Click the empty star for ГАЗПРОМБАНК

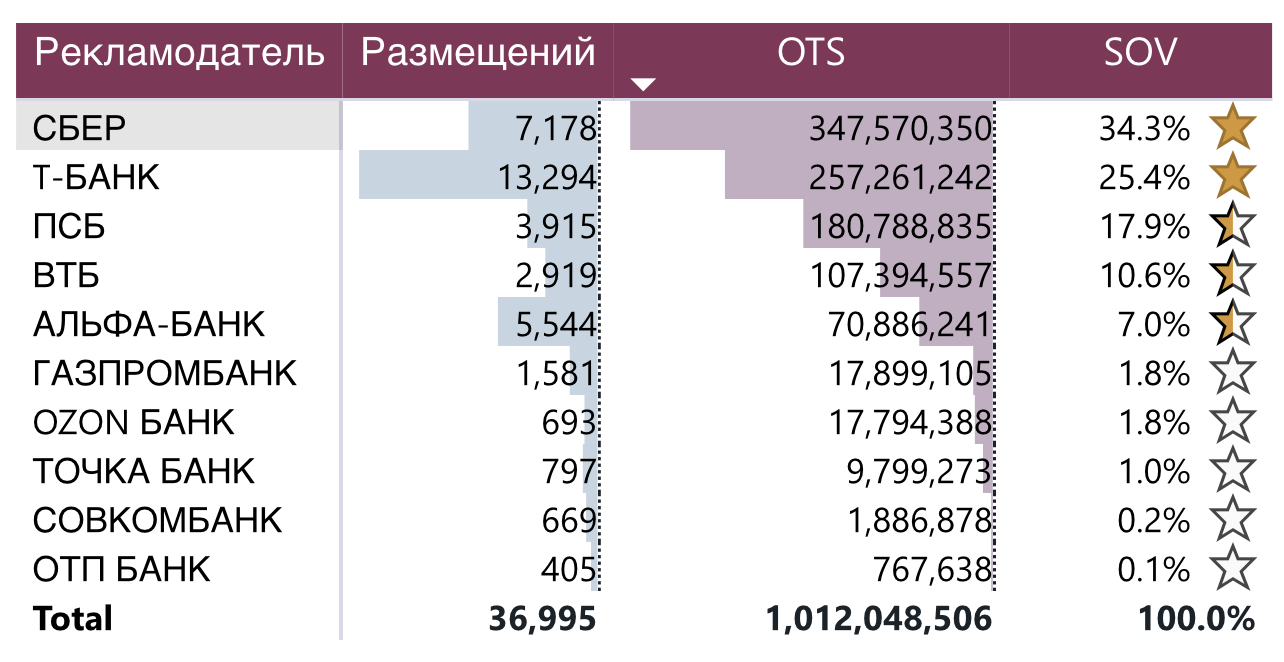tap(1232, 373)
